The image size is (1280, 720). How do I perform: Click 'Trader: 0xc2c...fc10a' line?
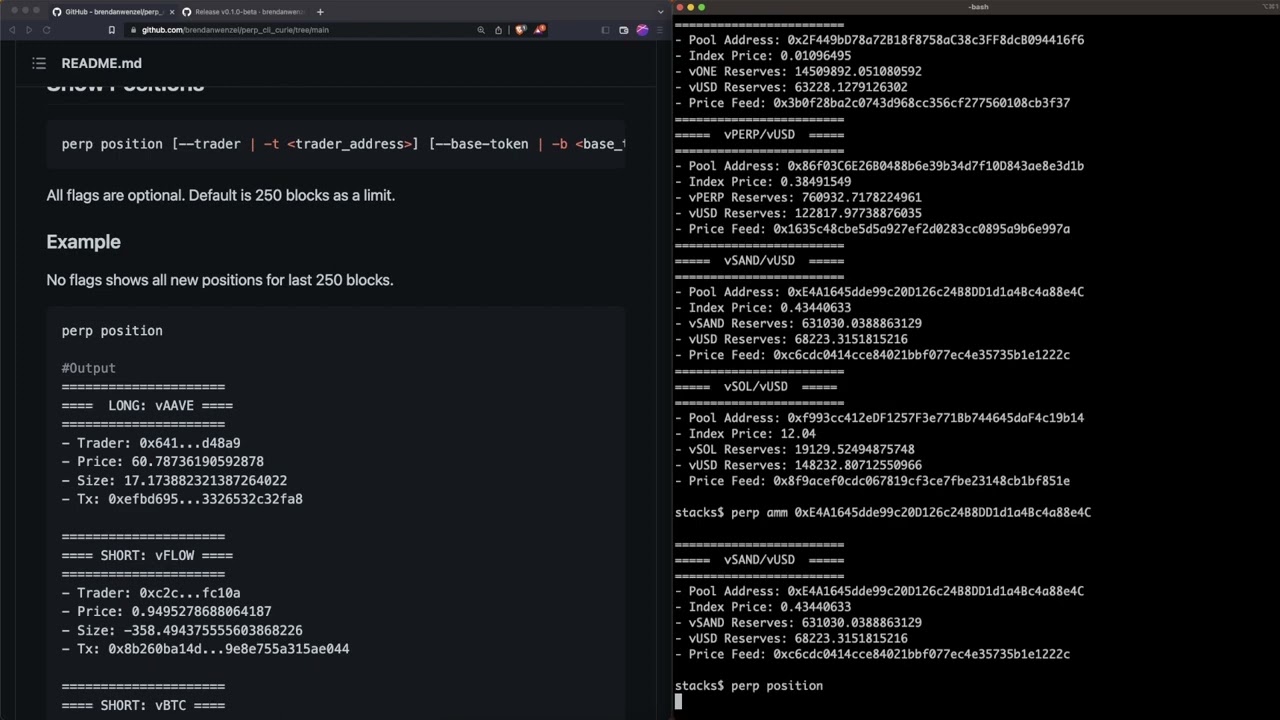[x=150, y=593]
